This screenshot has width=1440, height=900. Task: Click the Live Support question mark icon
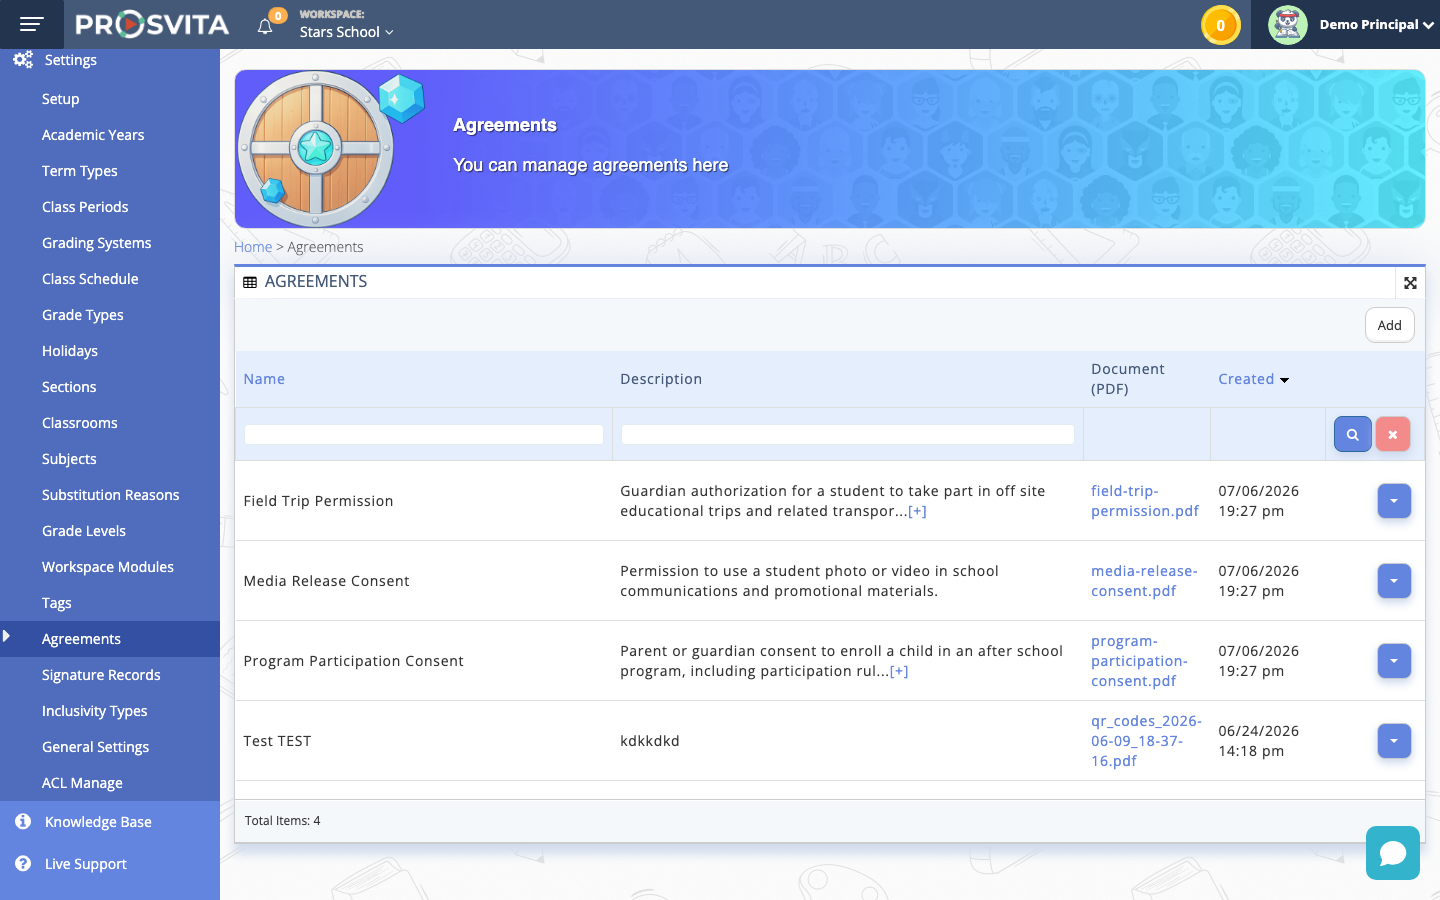[x=23, y=863]
